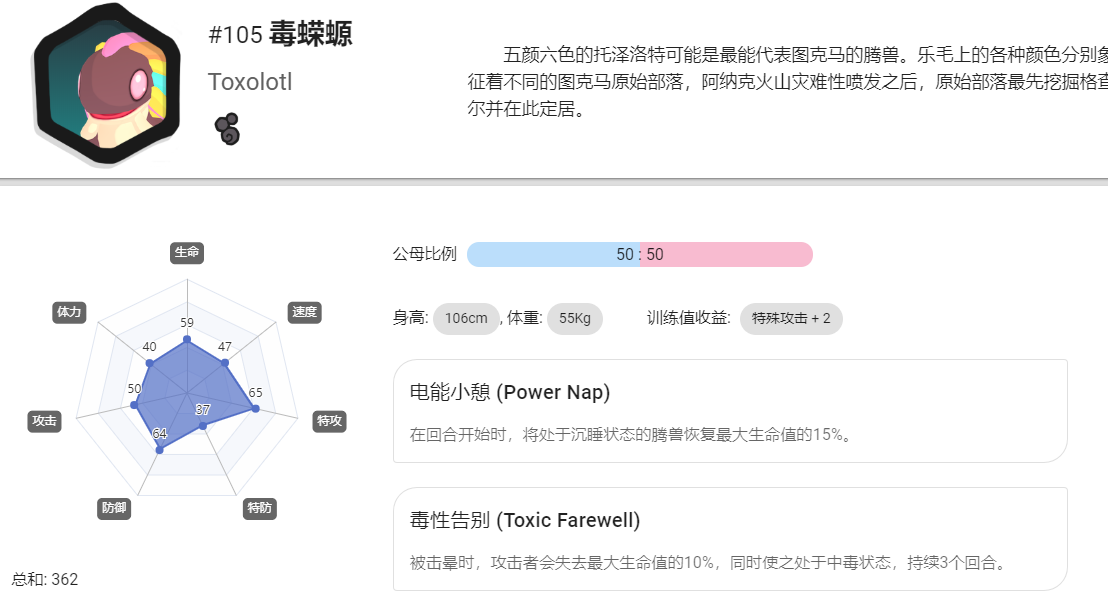Click the #105 毒蝾螈 title heading
Screen dimensions: 1108x604
[280, 34]
